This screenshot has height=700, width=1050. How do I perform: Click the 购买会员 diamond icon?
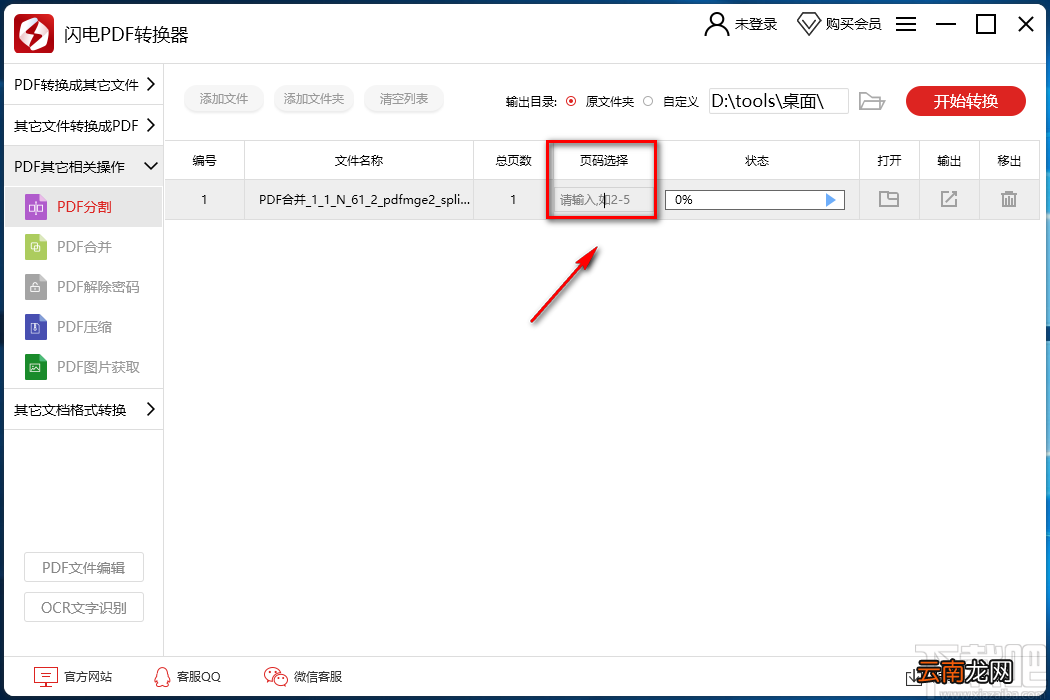[x=808, y=24]
